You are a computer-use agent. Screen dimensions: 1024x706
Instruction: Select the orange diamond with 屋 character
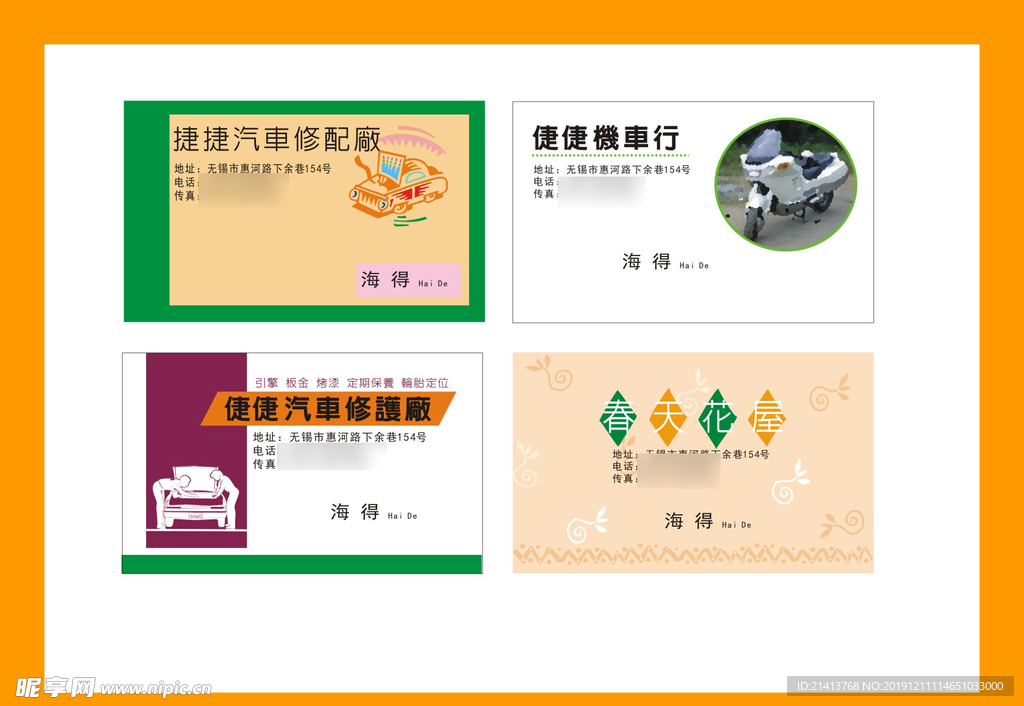click(x=767, y=418)
